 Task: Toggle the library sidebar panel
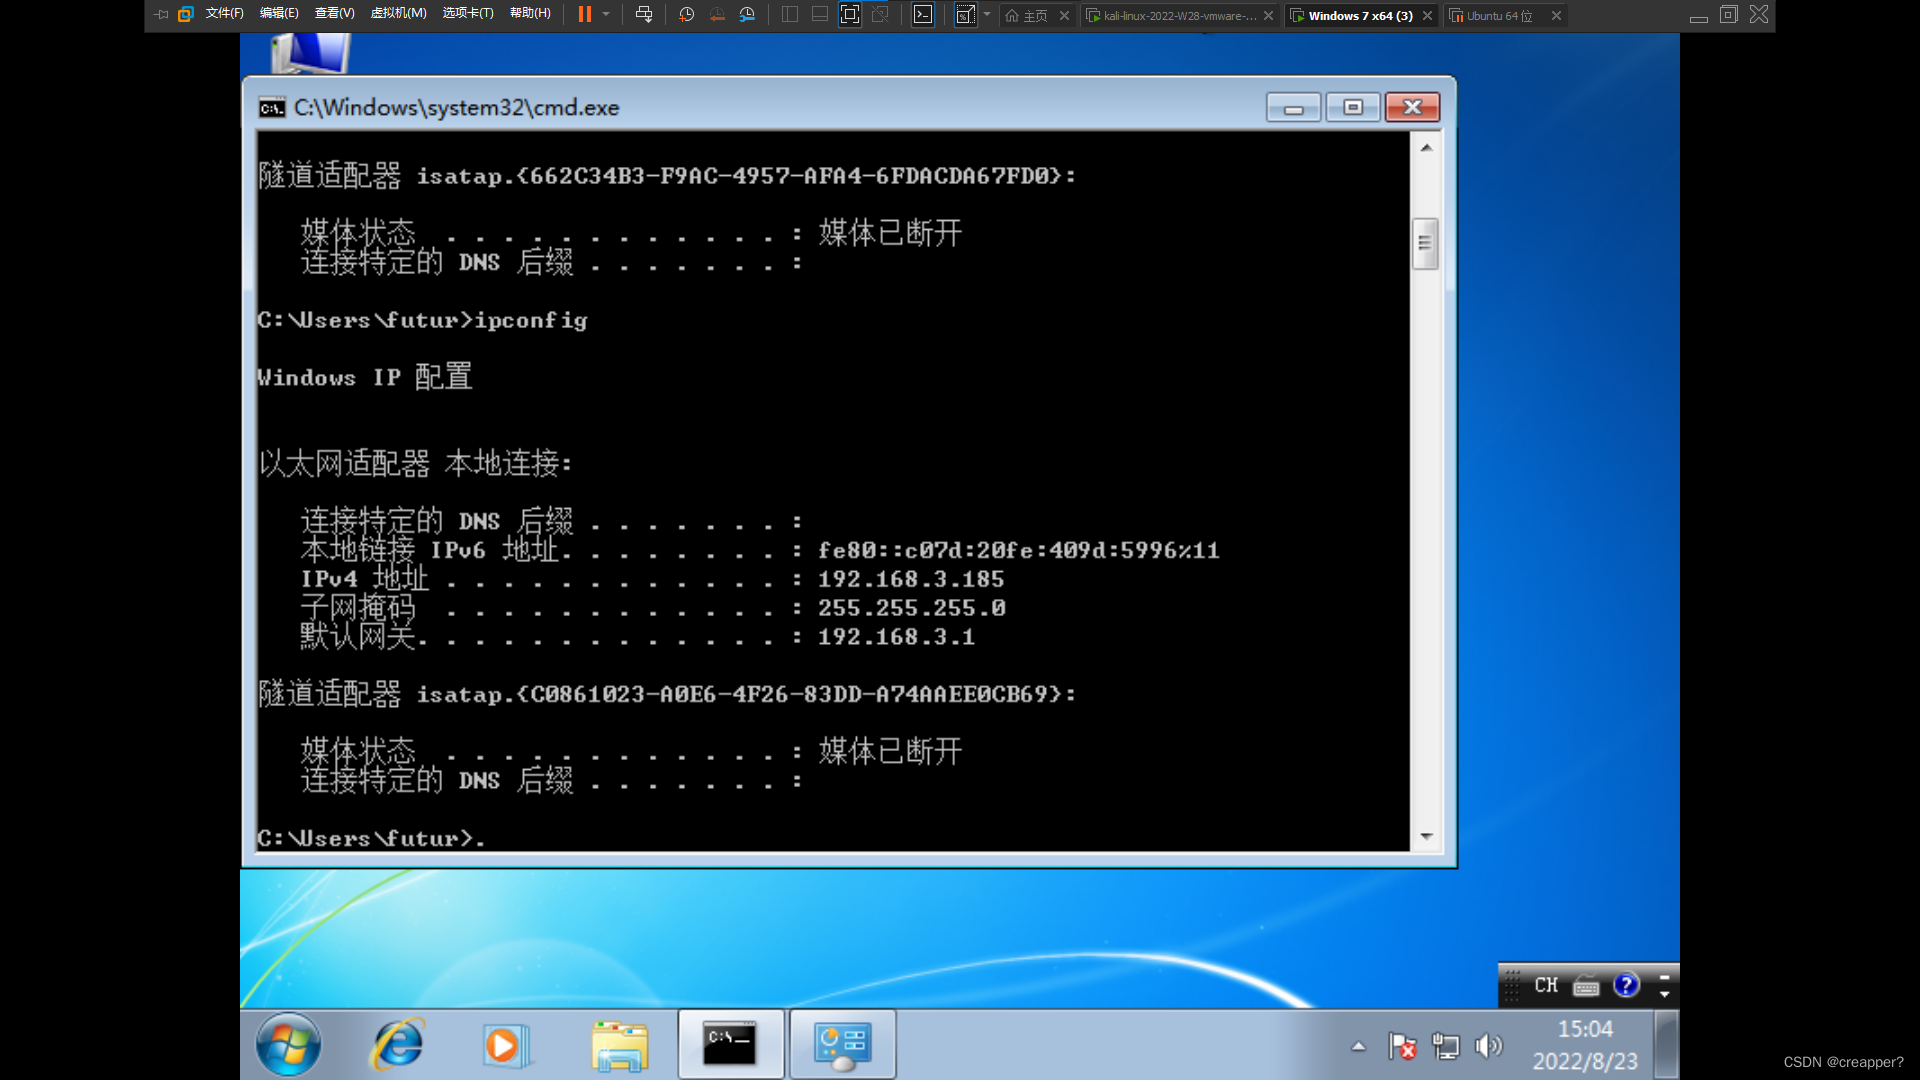click(789, 15)
